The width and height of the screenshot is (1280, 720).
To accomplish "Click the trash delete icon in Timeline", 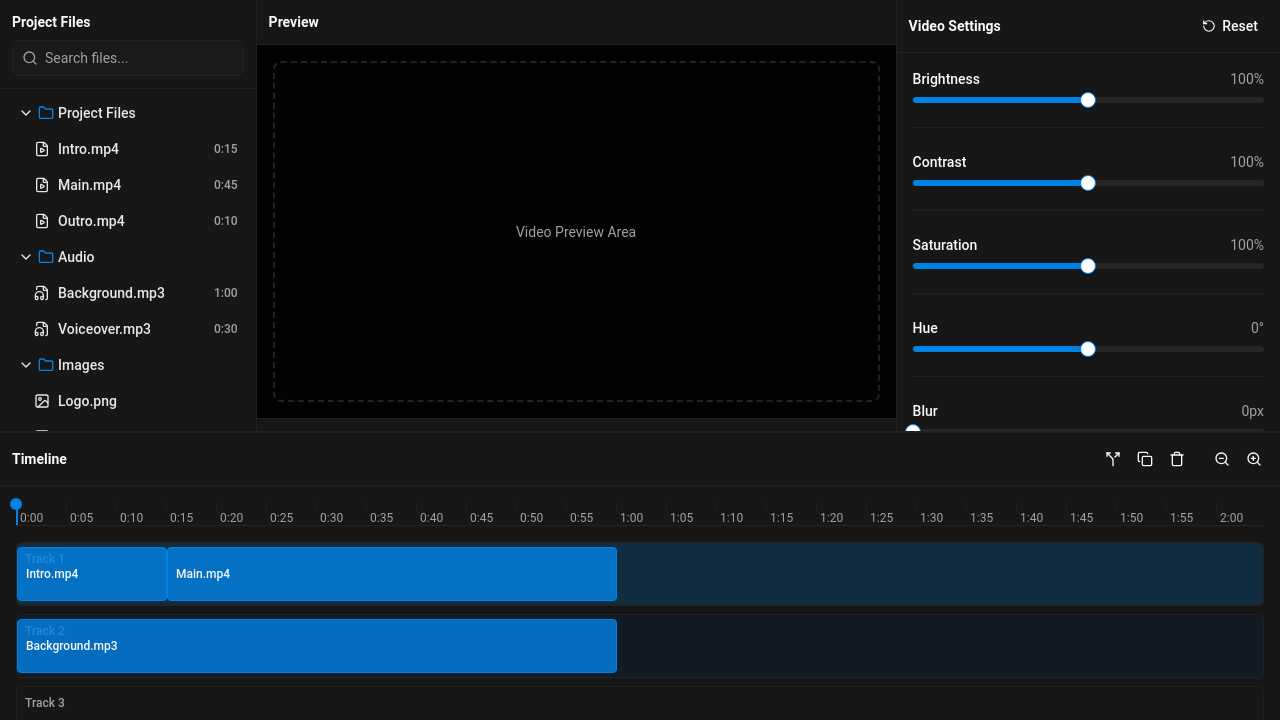I will tap(1177, 459).
